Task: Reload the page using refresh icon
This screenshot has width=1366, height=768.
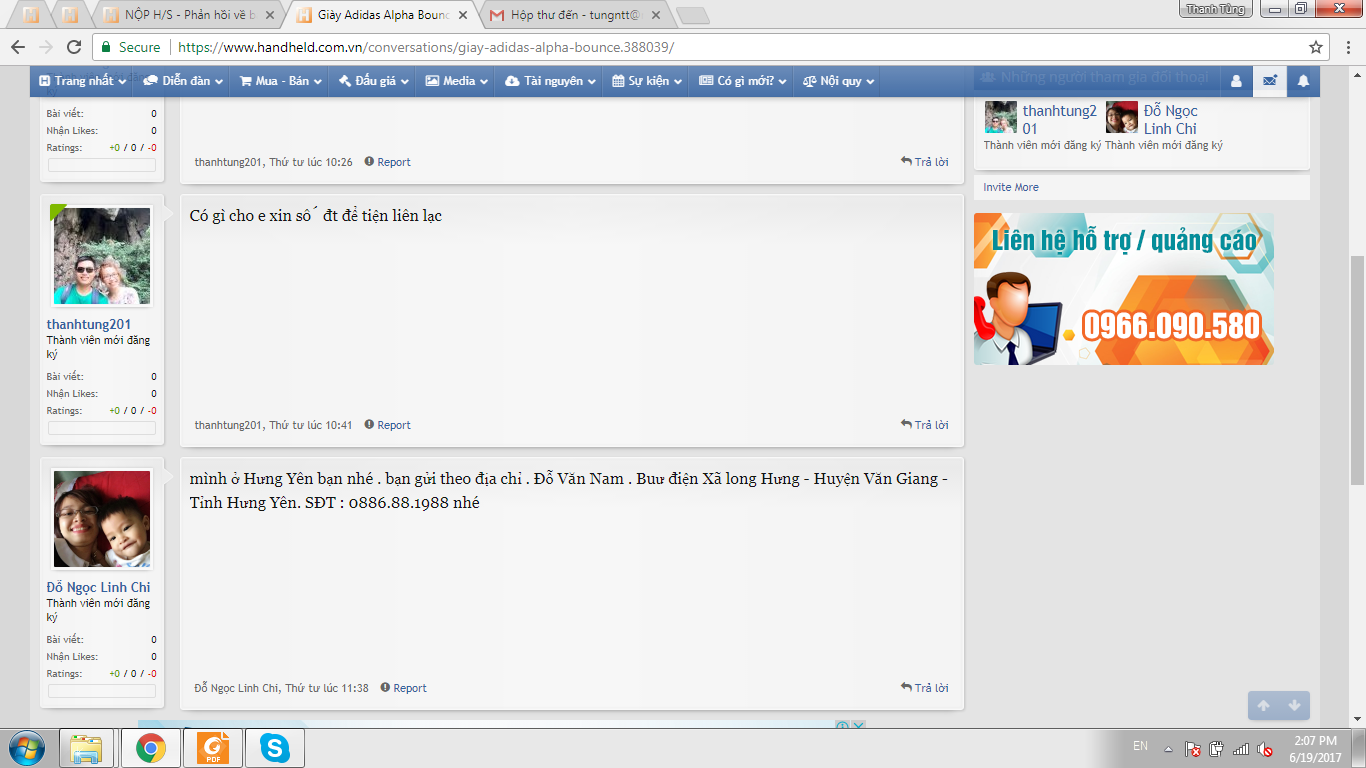Action: coord(73,47)
